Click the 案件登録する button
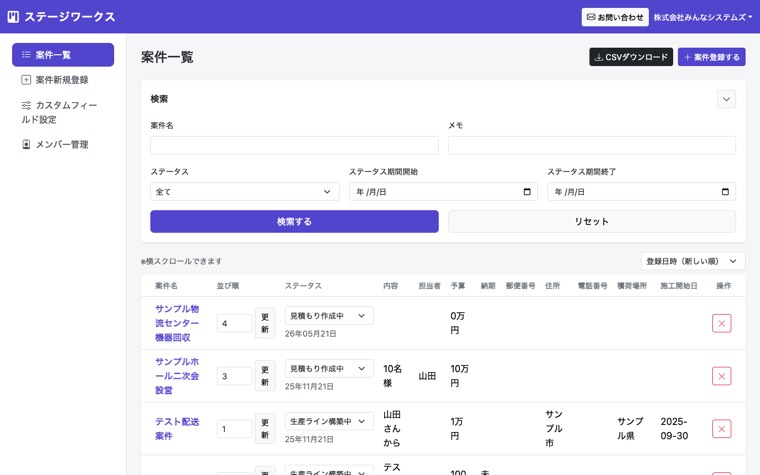Viewport: 760px width, 475px height. pyautogui.click(x=712, y=57)
